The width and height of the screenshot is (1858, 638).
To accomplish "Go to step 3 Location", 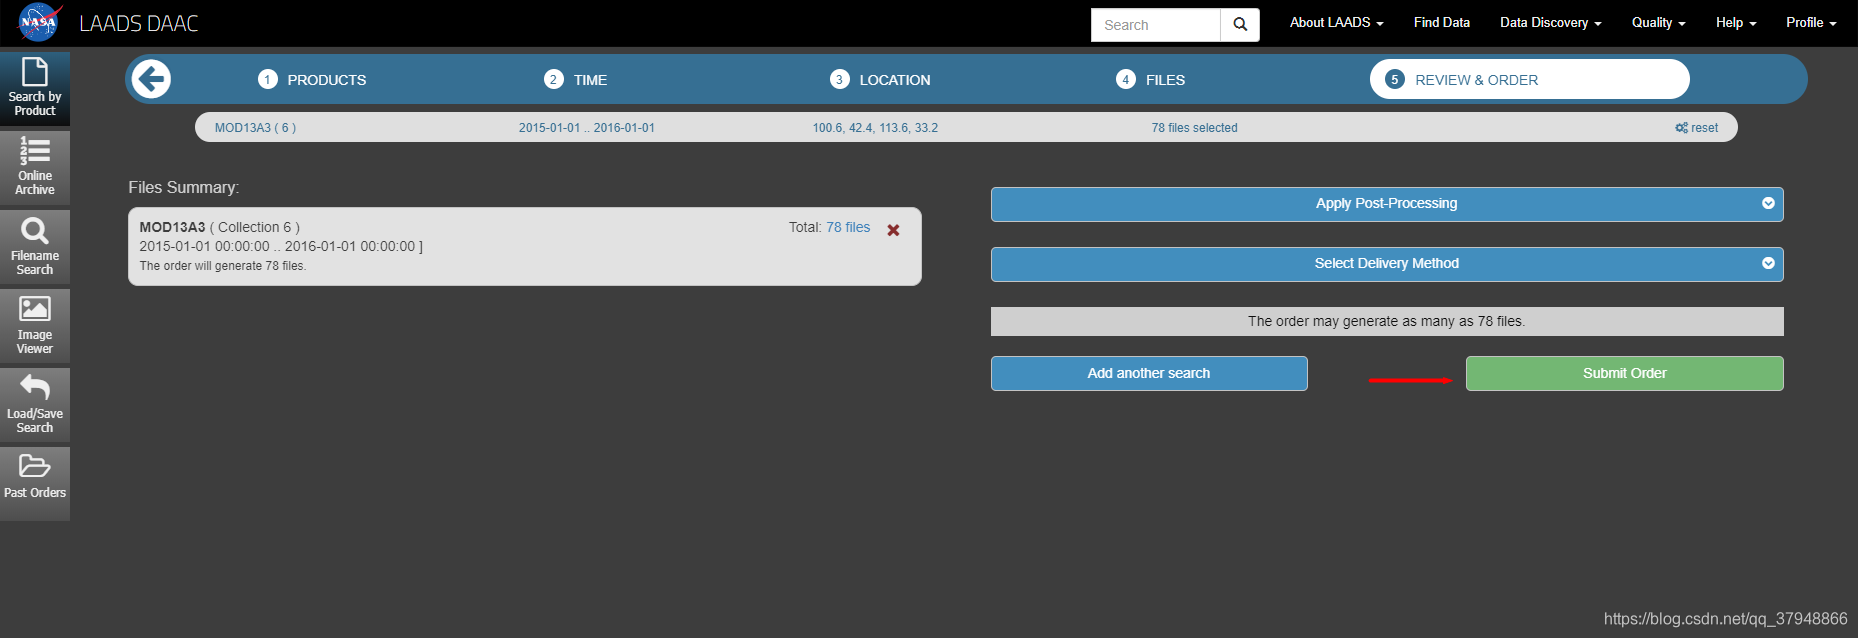I will tap(880, 80).
